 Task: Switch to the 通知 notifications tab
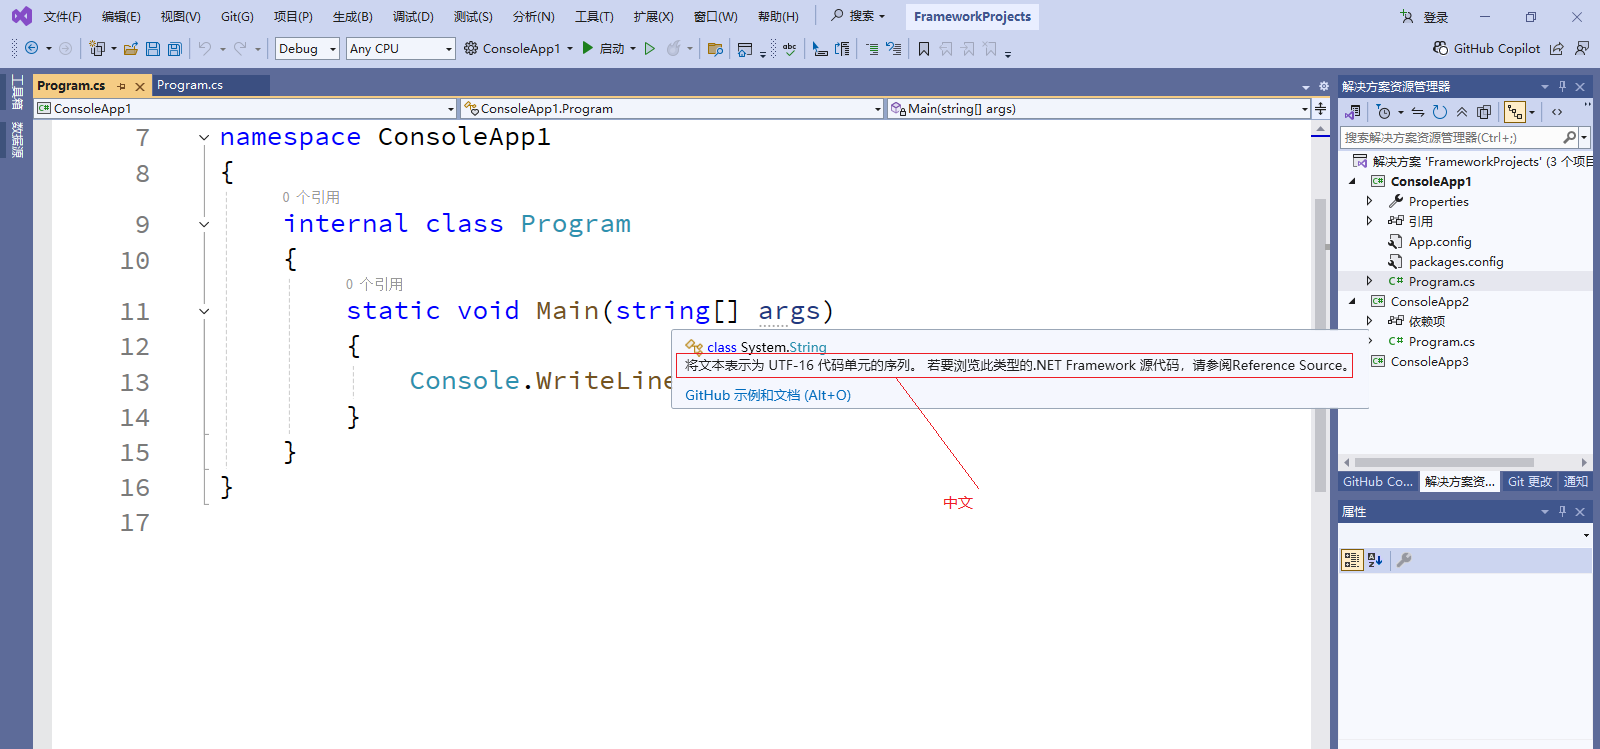pyautogui.click(x=1576, y=482)
